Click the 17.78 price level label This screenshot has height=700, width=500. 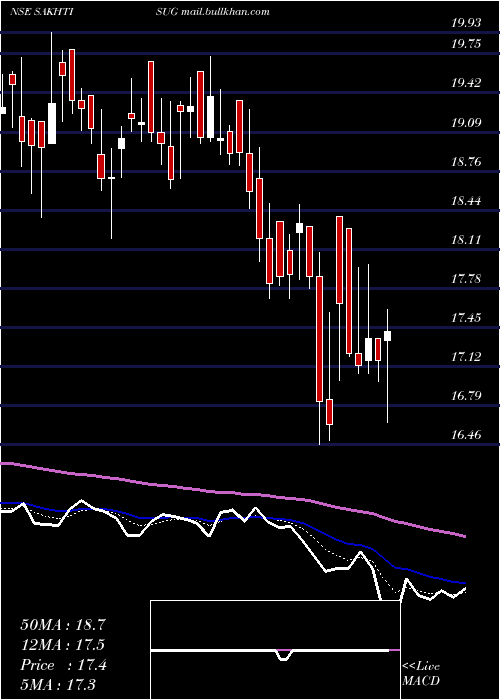pos(466,279)
